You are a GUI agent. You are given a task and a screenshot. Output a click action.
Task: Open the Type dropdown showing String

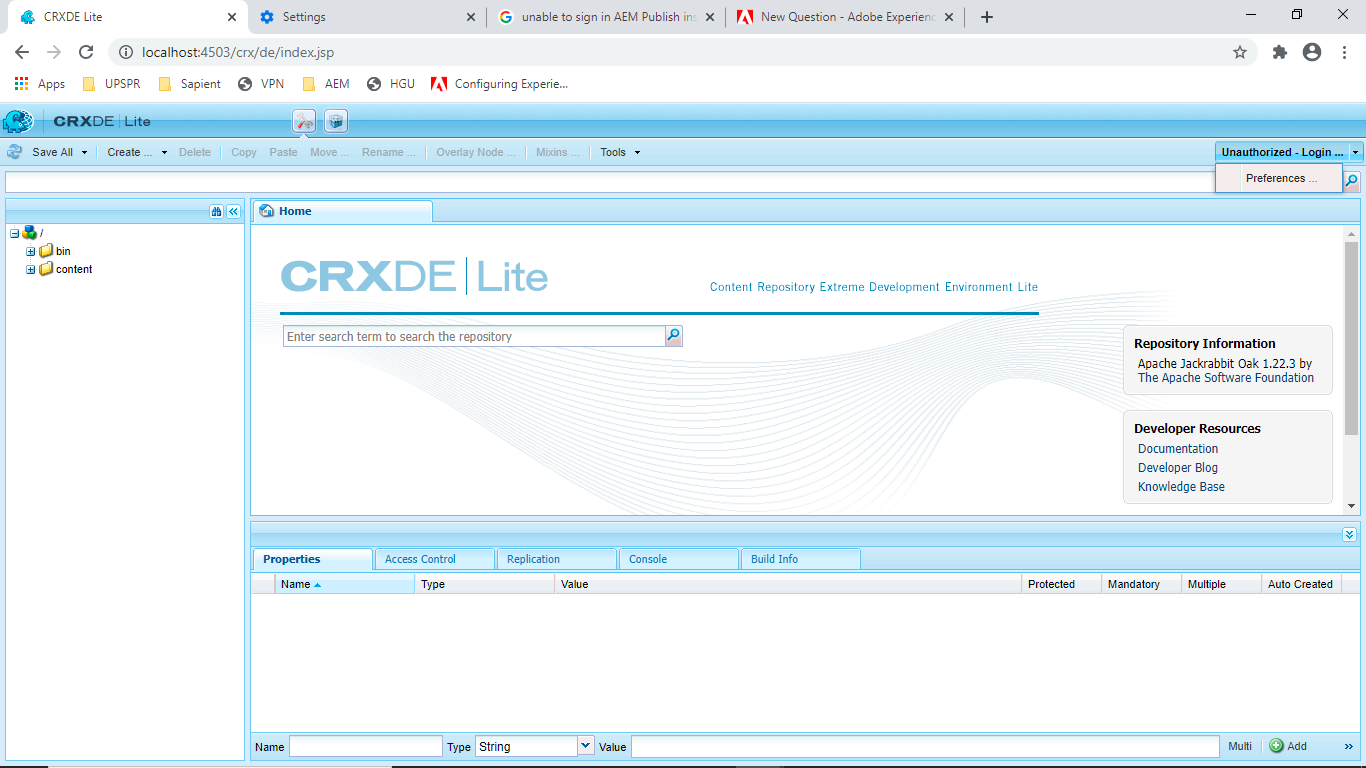tap(583, 745)
